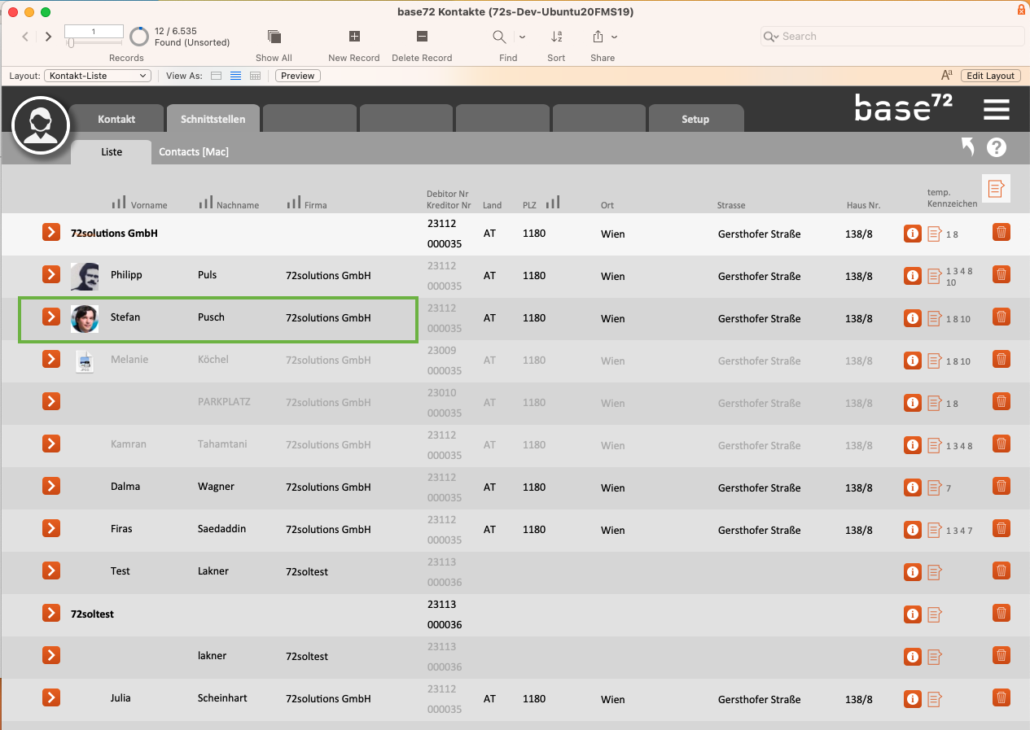This screenshot has width=1030, height=730.
Task: Click lowercase 'lakner' surname cell
Action: click(x=212, y=656)
